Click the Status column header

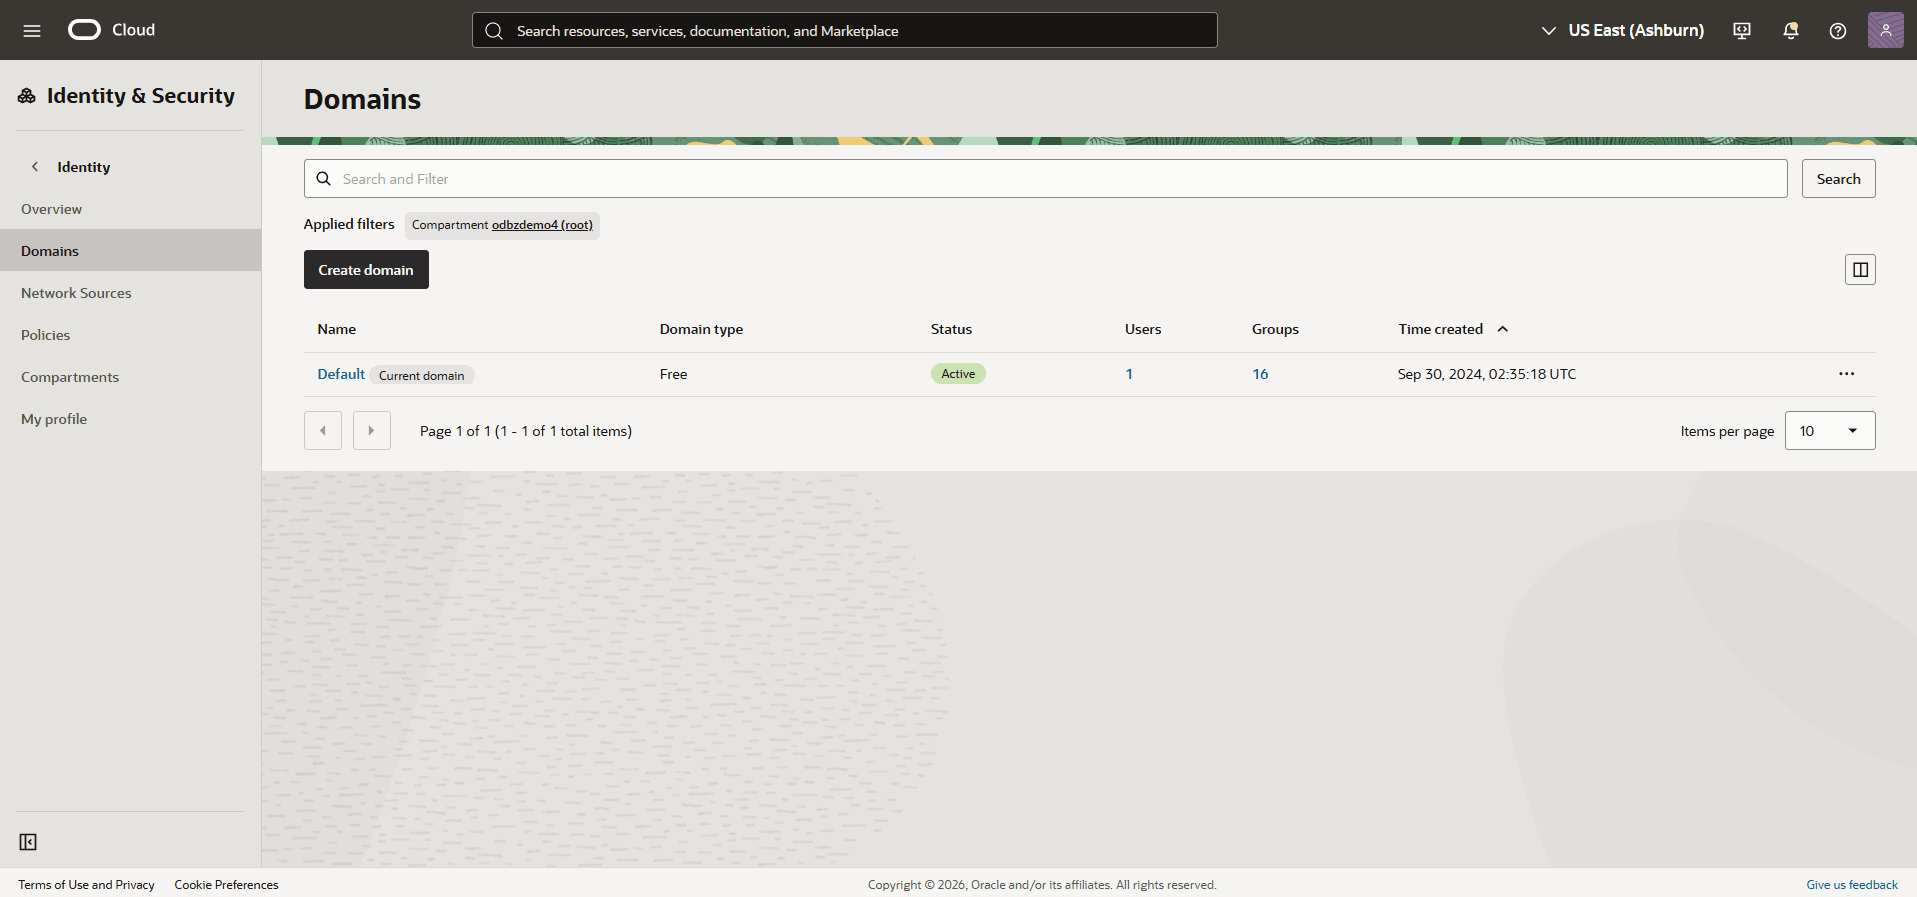[x=951, y=329]
